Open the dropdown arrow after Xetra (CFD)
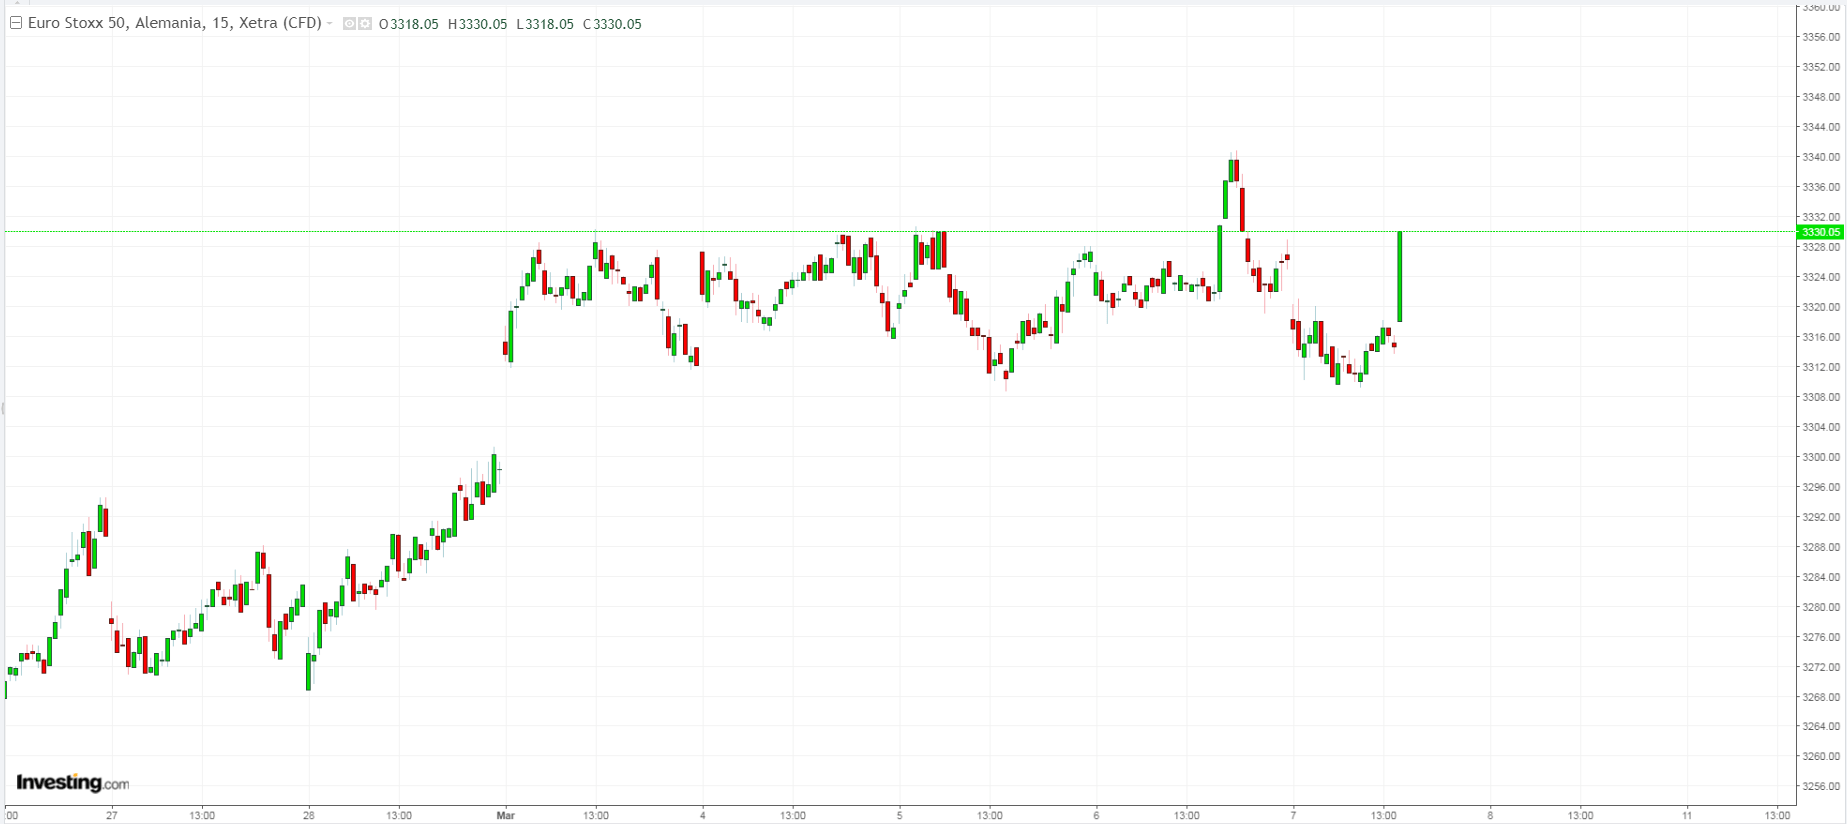 (x=330, y=23)
